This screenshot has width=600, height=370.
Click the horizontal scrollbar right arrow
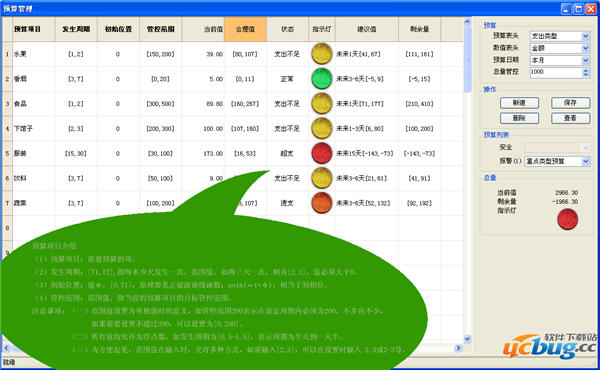click(458, 348)
